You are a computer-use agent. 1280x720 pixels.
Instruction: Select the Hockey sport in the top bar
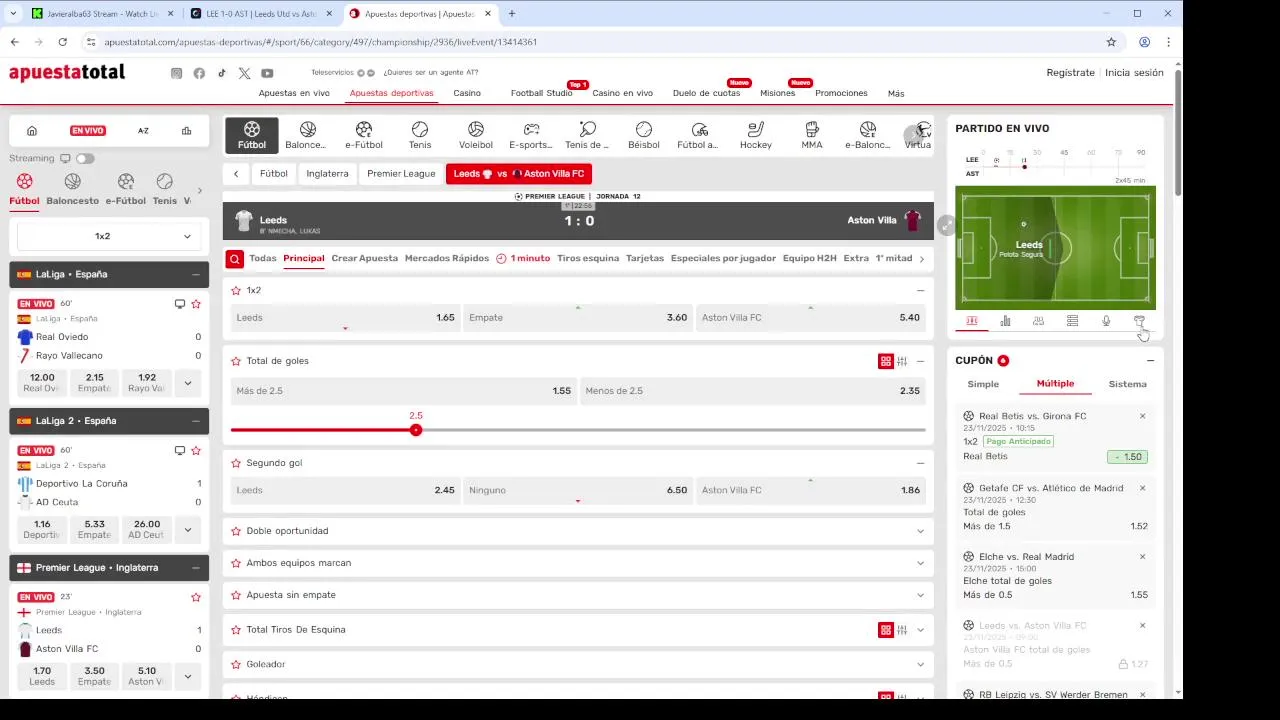[x=756, y=135]
